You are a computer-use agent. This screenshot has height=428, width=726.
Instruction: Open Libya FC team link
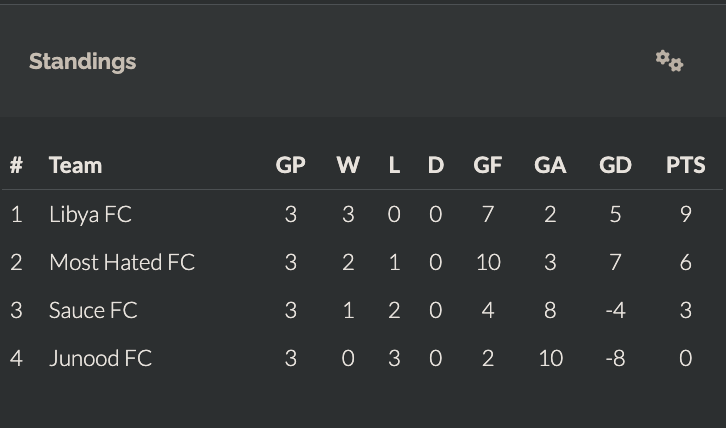(x=90, y=214)
